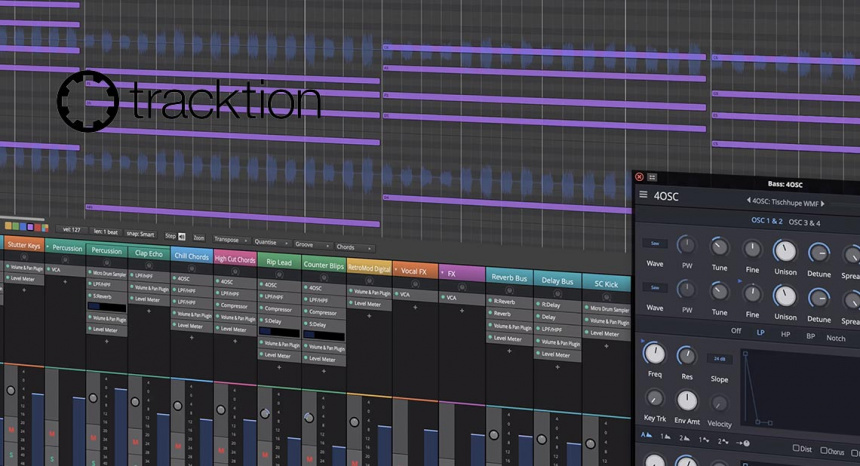Open the Quantise dropdown
This screenshot has height=466, width=860.
click(x=269, y=242)
